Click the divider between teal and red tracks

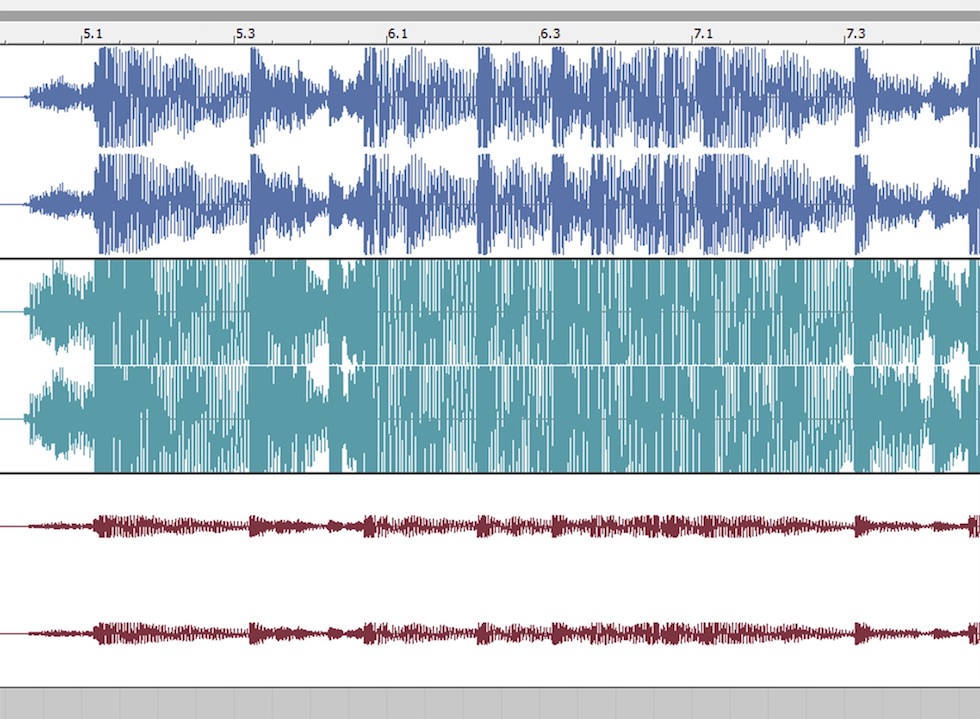point(490,473)
